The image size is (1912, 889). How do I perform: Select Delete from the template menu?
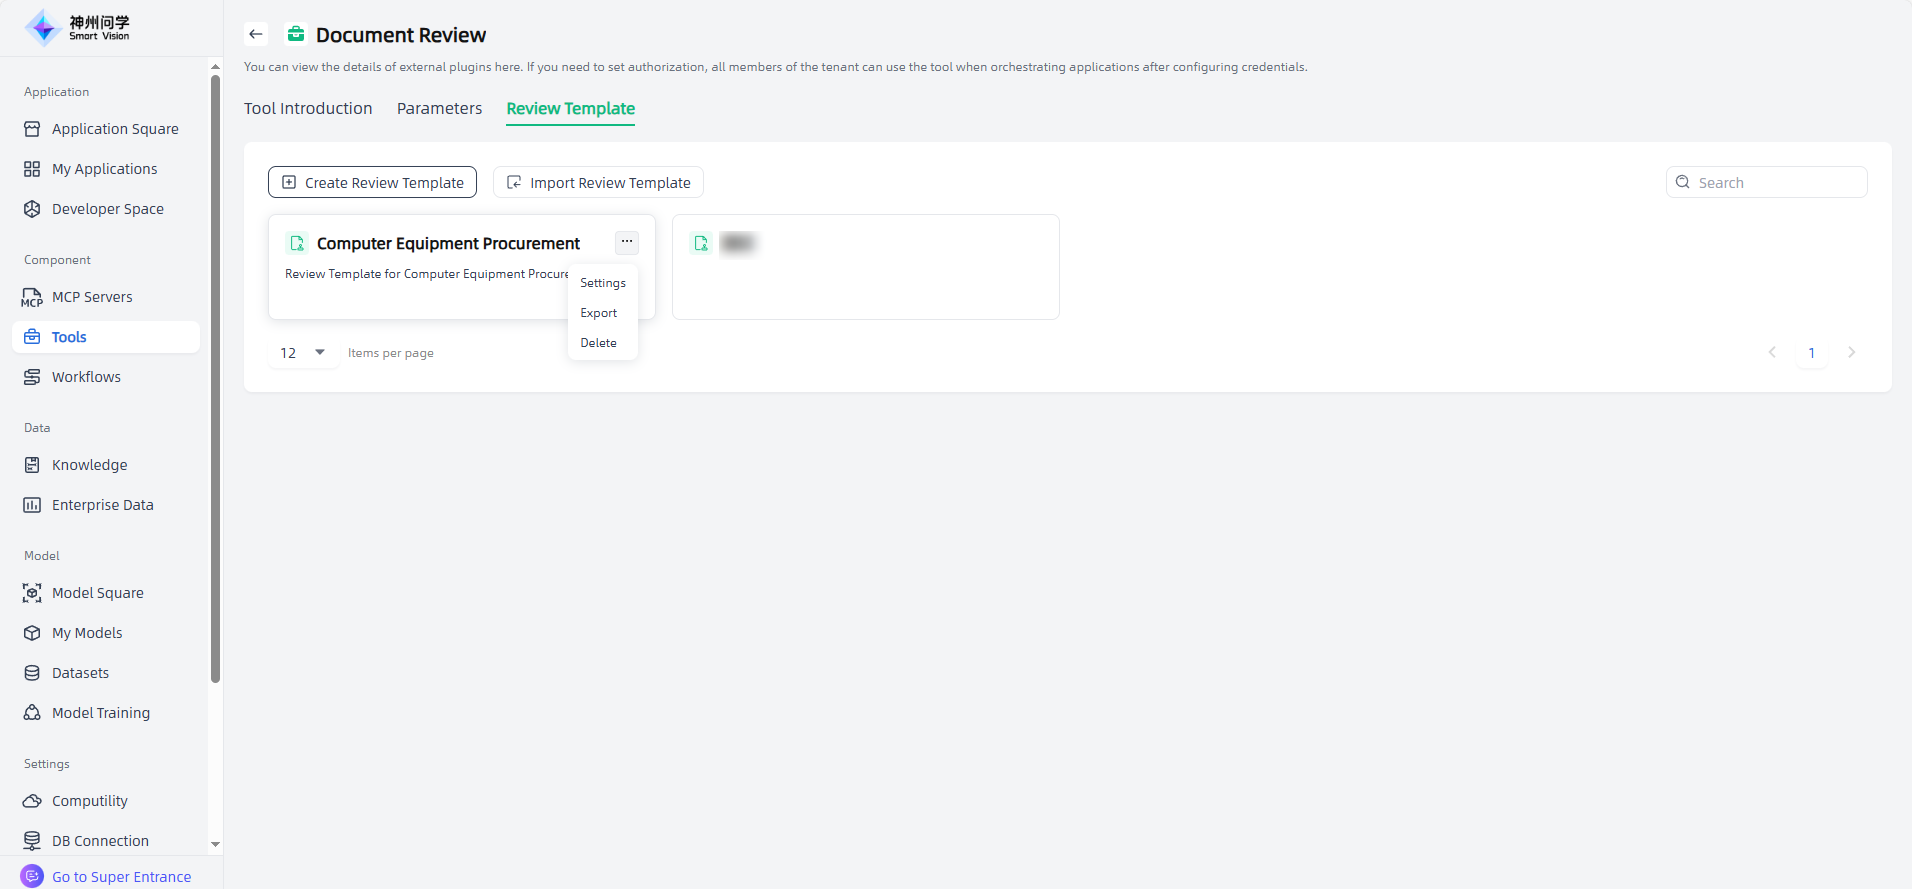(599, 343)
